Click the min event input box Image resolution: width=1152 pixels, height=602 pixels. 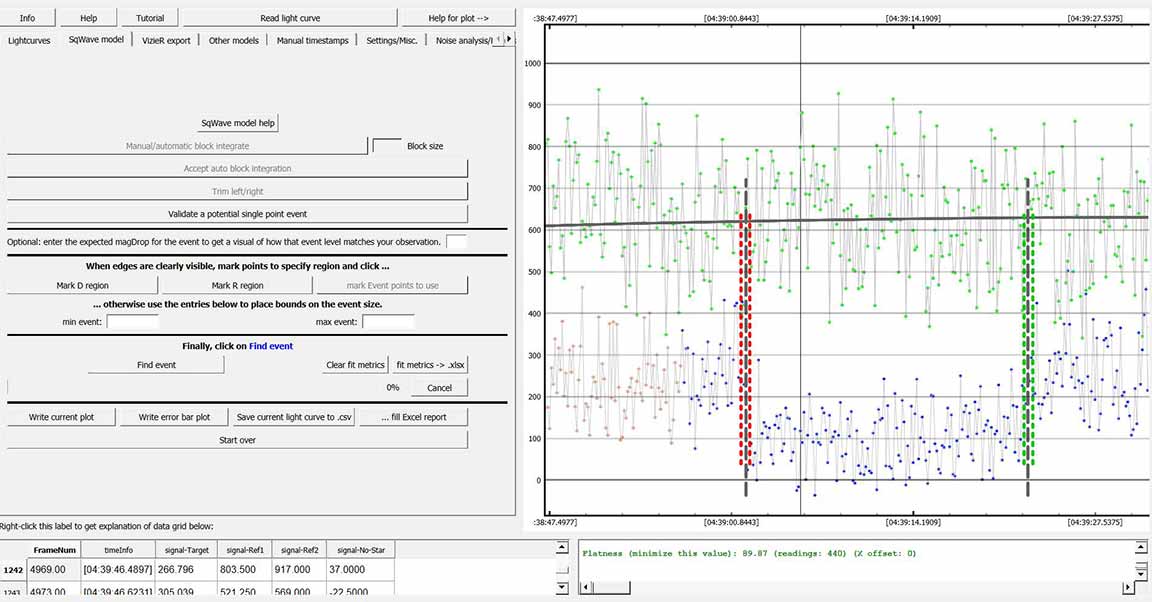click(132, 322)
